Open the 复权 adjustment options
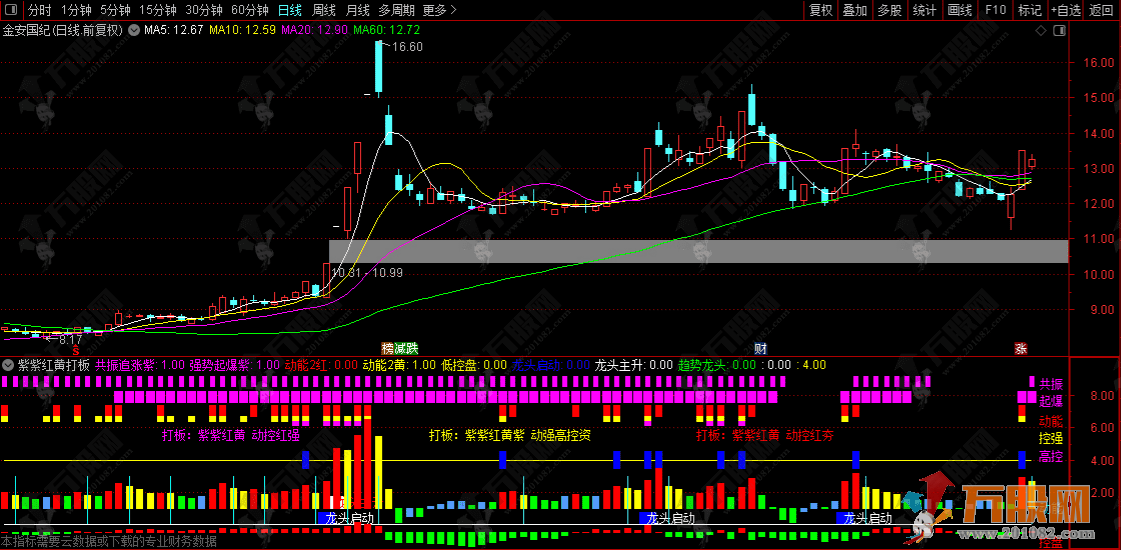 [820, 10]
